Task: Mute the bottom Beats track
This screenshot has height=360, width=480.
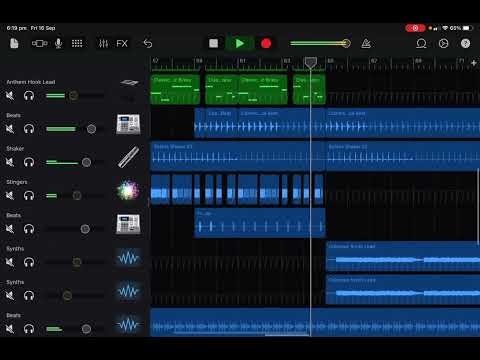Action: click(x=10, y=329)
